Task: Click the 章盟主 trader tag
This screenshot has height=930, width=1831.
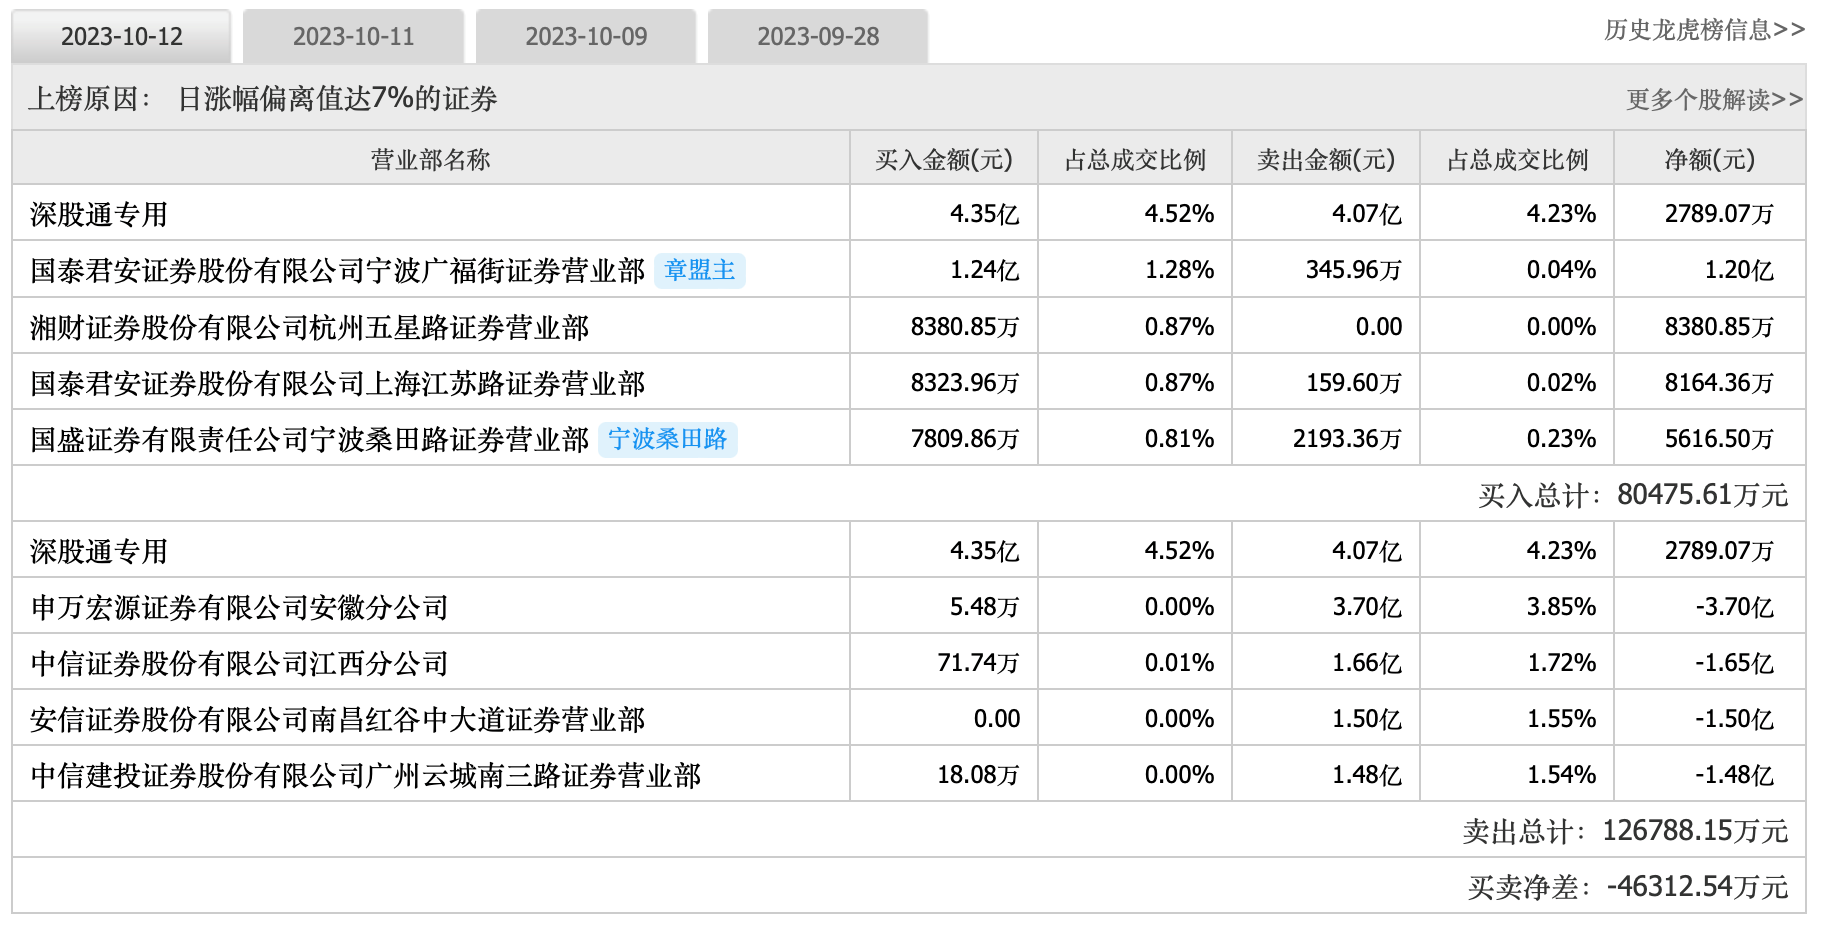Action: [x=700, y=270]
